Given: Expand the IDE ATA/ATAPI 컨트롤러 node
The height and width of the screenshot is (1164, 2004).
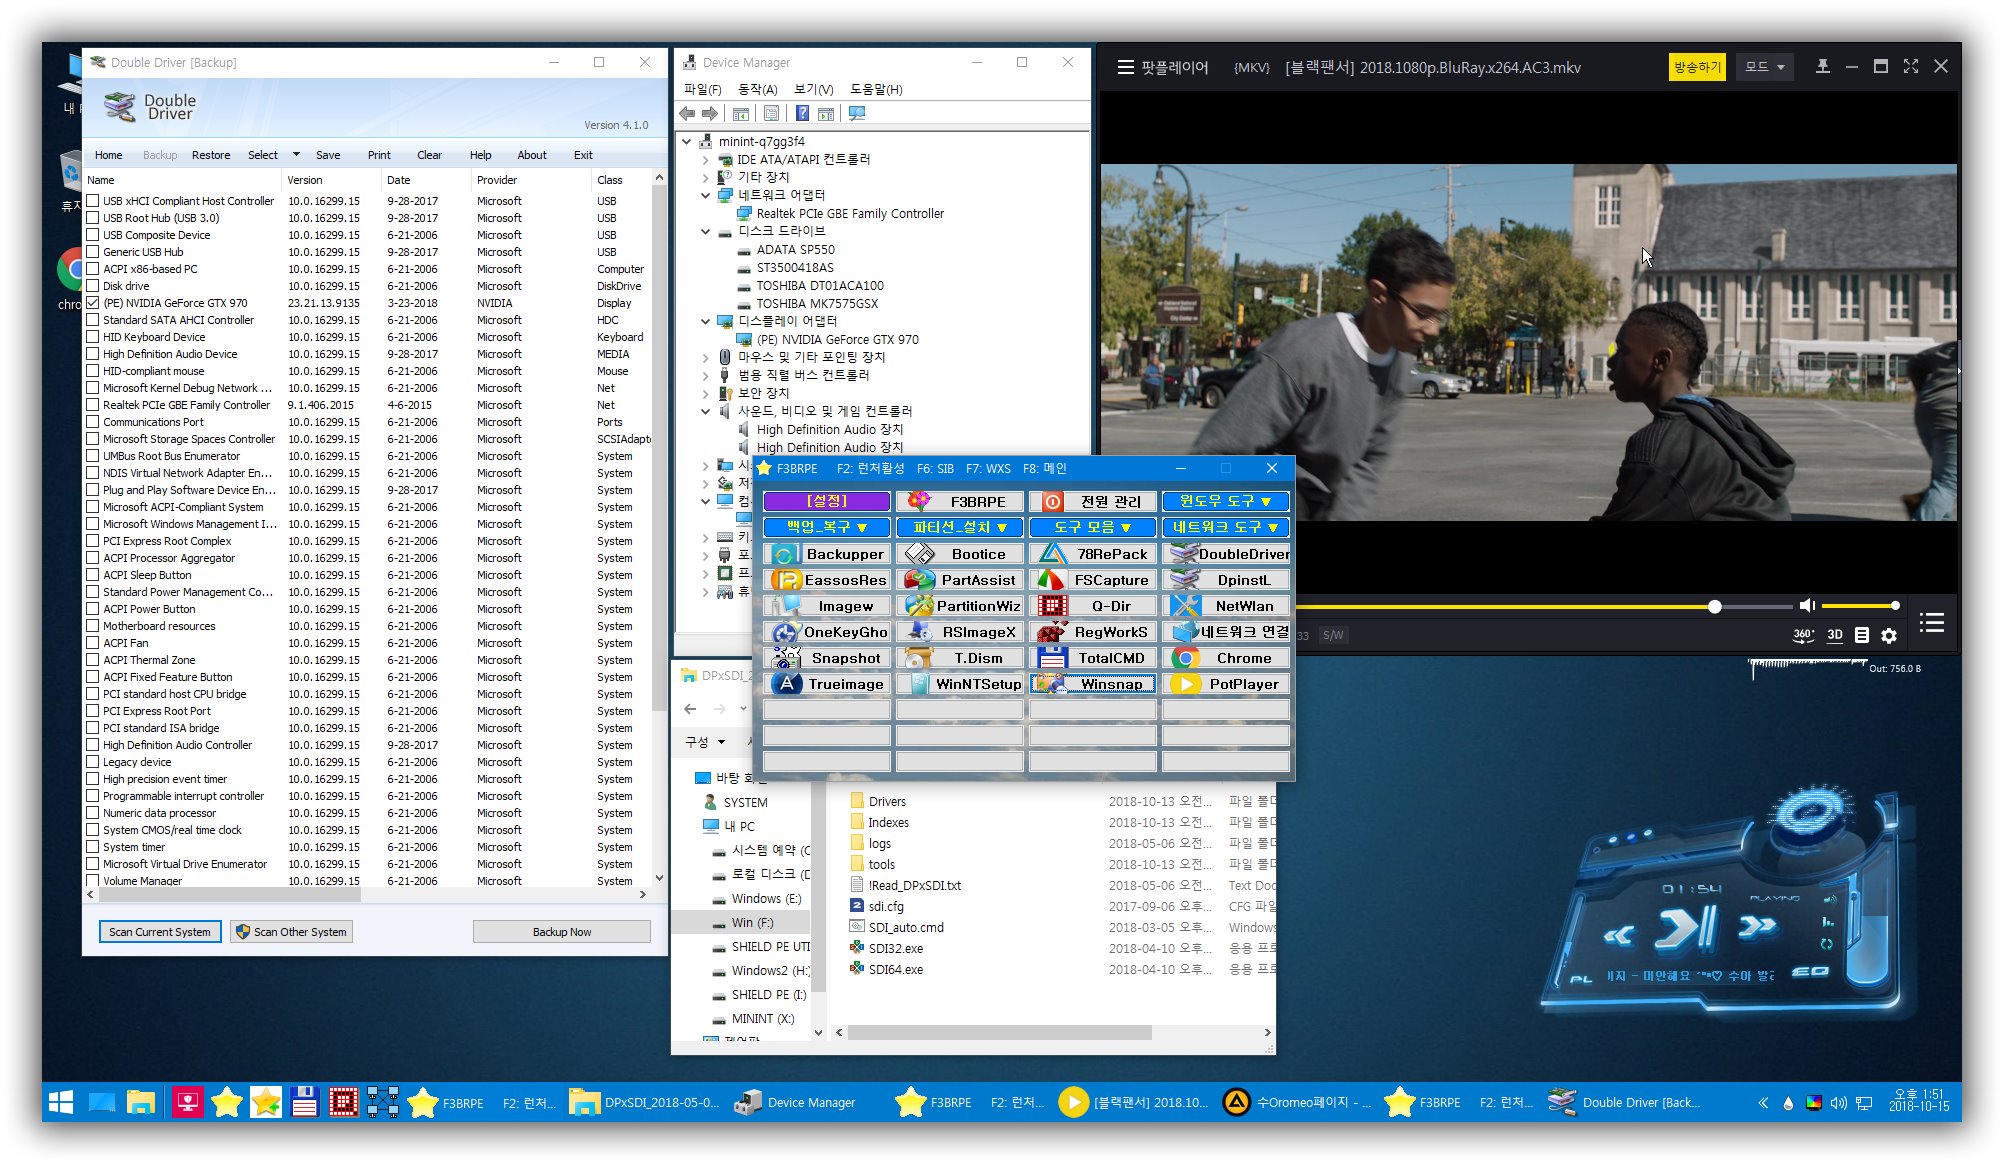Looking at the screenshot, I should pyautogui.click(x=706, y=160).
